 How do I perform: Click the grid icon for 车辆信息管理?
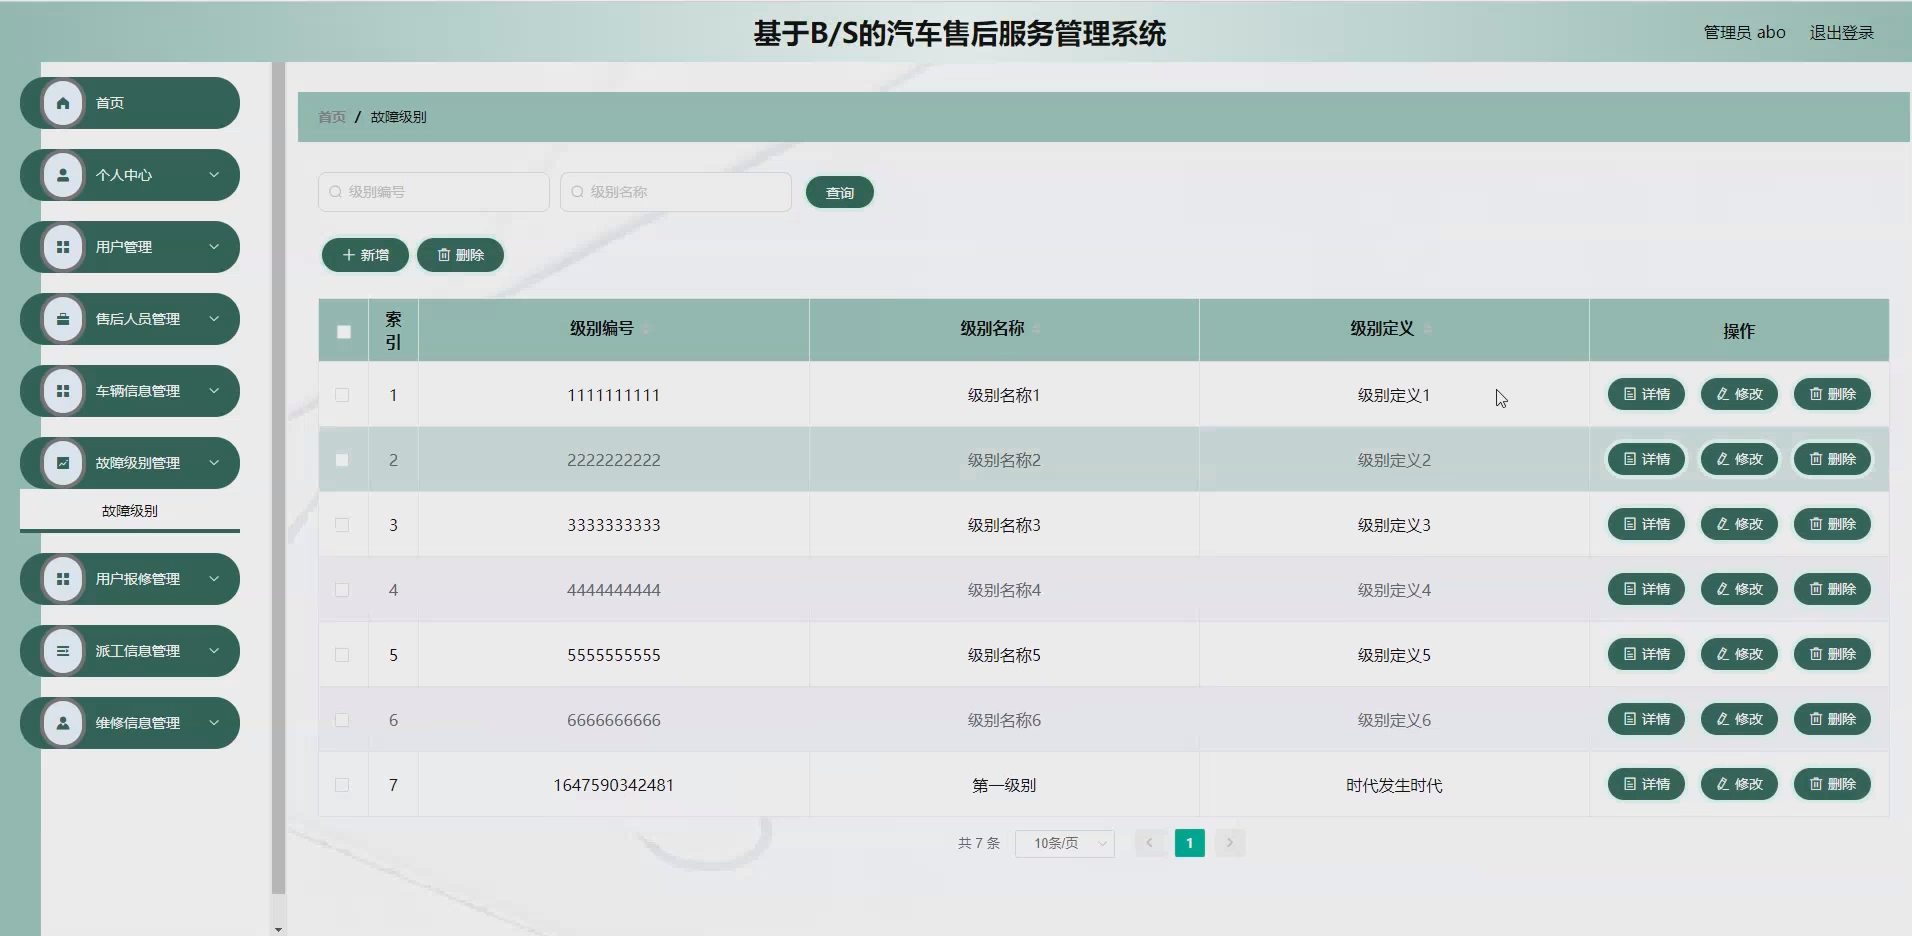tap(63, 391)
